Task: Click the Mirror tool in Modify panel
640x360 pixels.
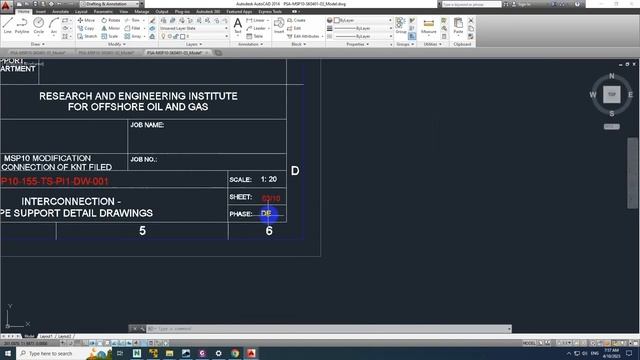Action: coord(111,28)
